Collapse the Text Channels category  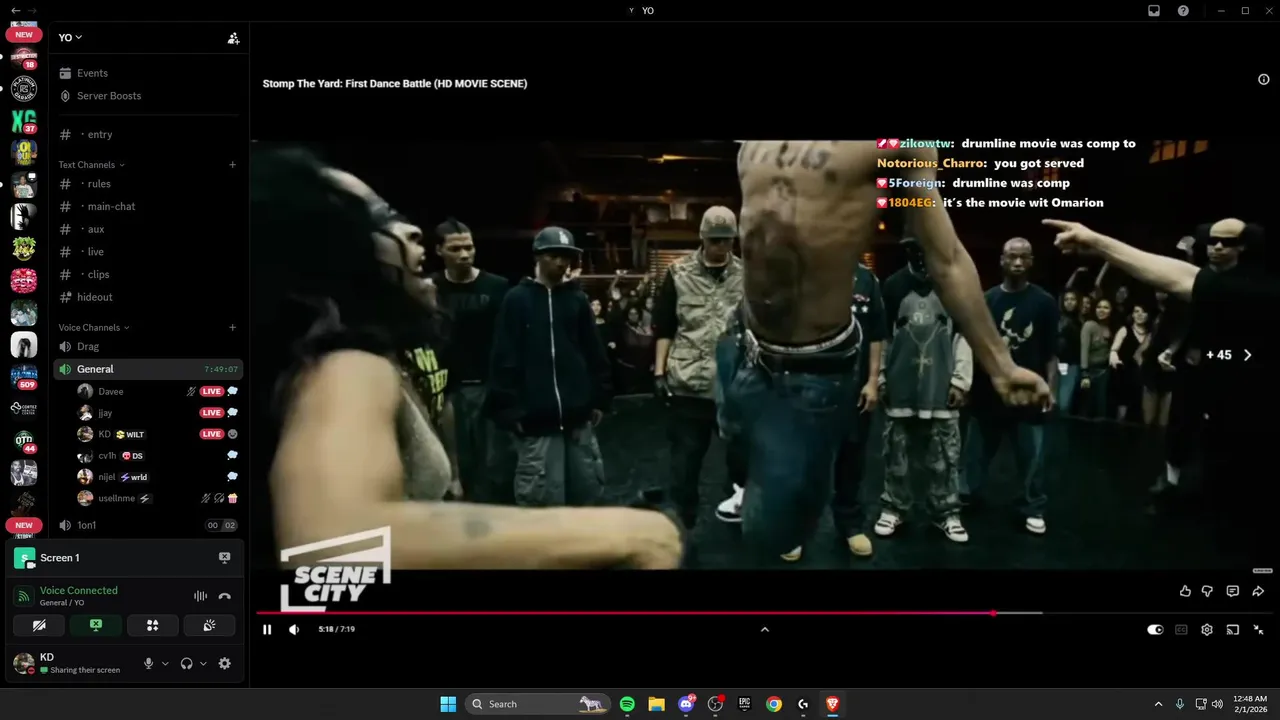click(91, 165)
